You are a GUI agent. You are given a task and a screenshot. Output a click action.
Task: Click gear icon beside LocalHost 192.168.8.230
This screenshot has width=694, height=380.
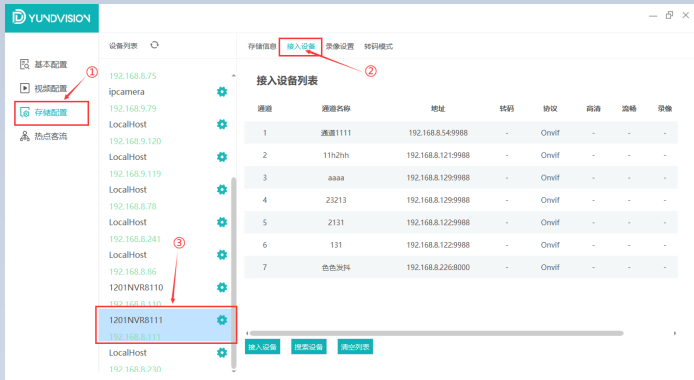coord(222,353)
